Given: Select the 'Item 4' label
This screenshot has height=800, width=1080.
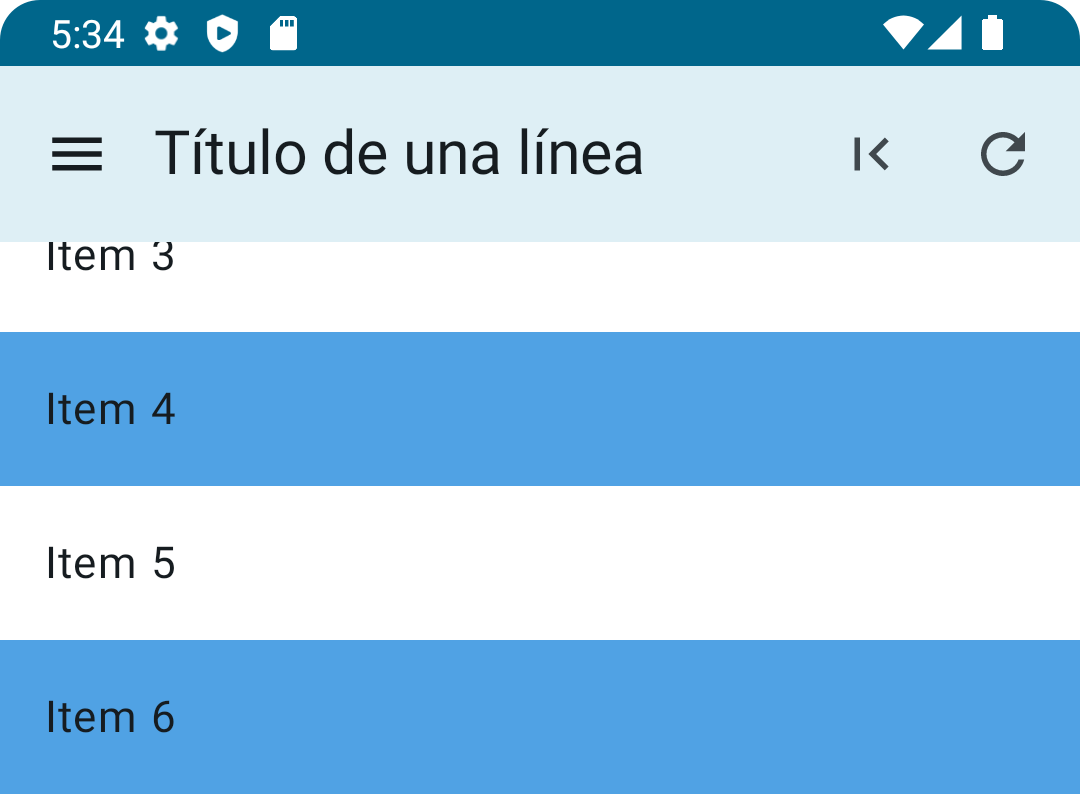Looking at the screenshot, I should click(110, 410).
